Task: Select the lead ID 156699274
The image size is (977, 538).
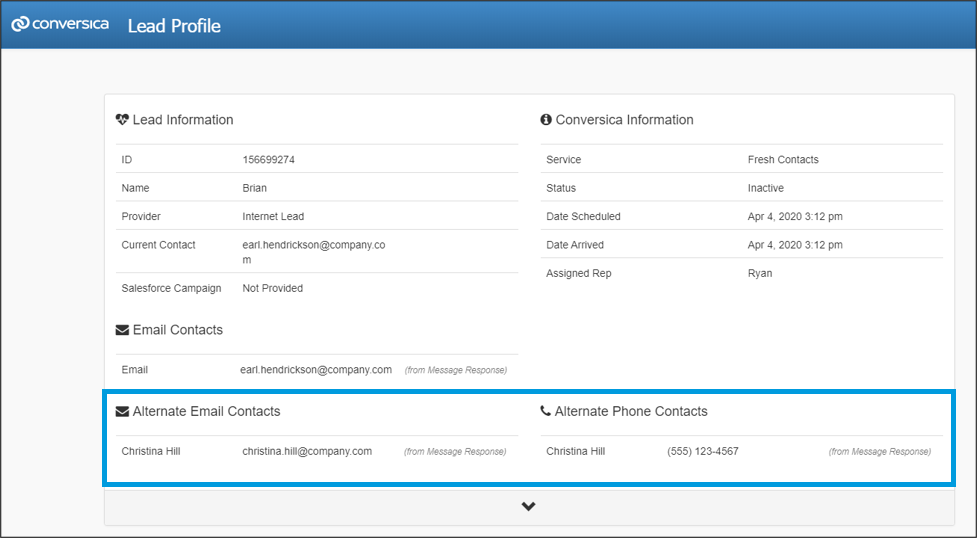Action: pyautogui.click(x=269, y=160)
